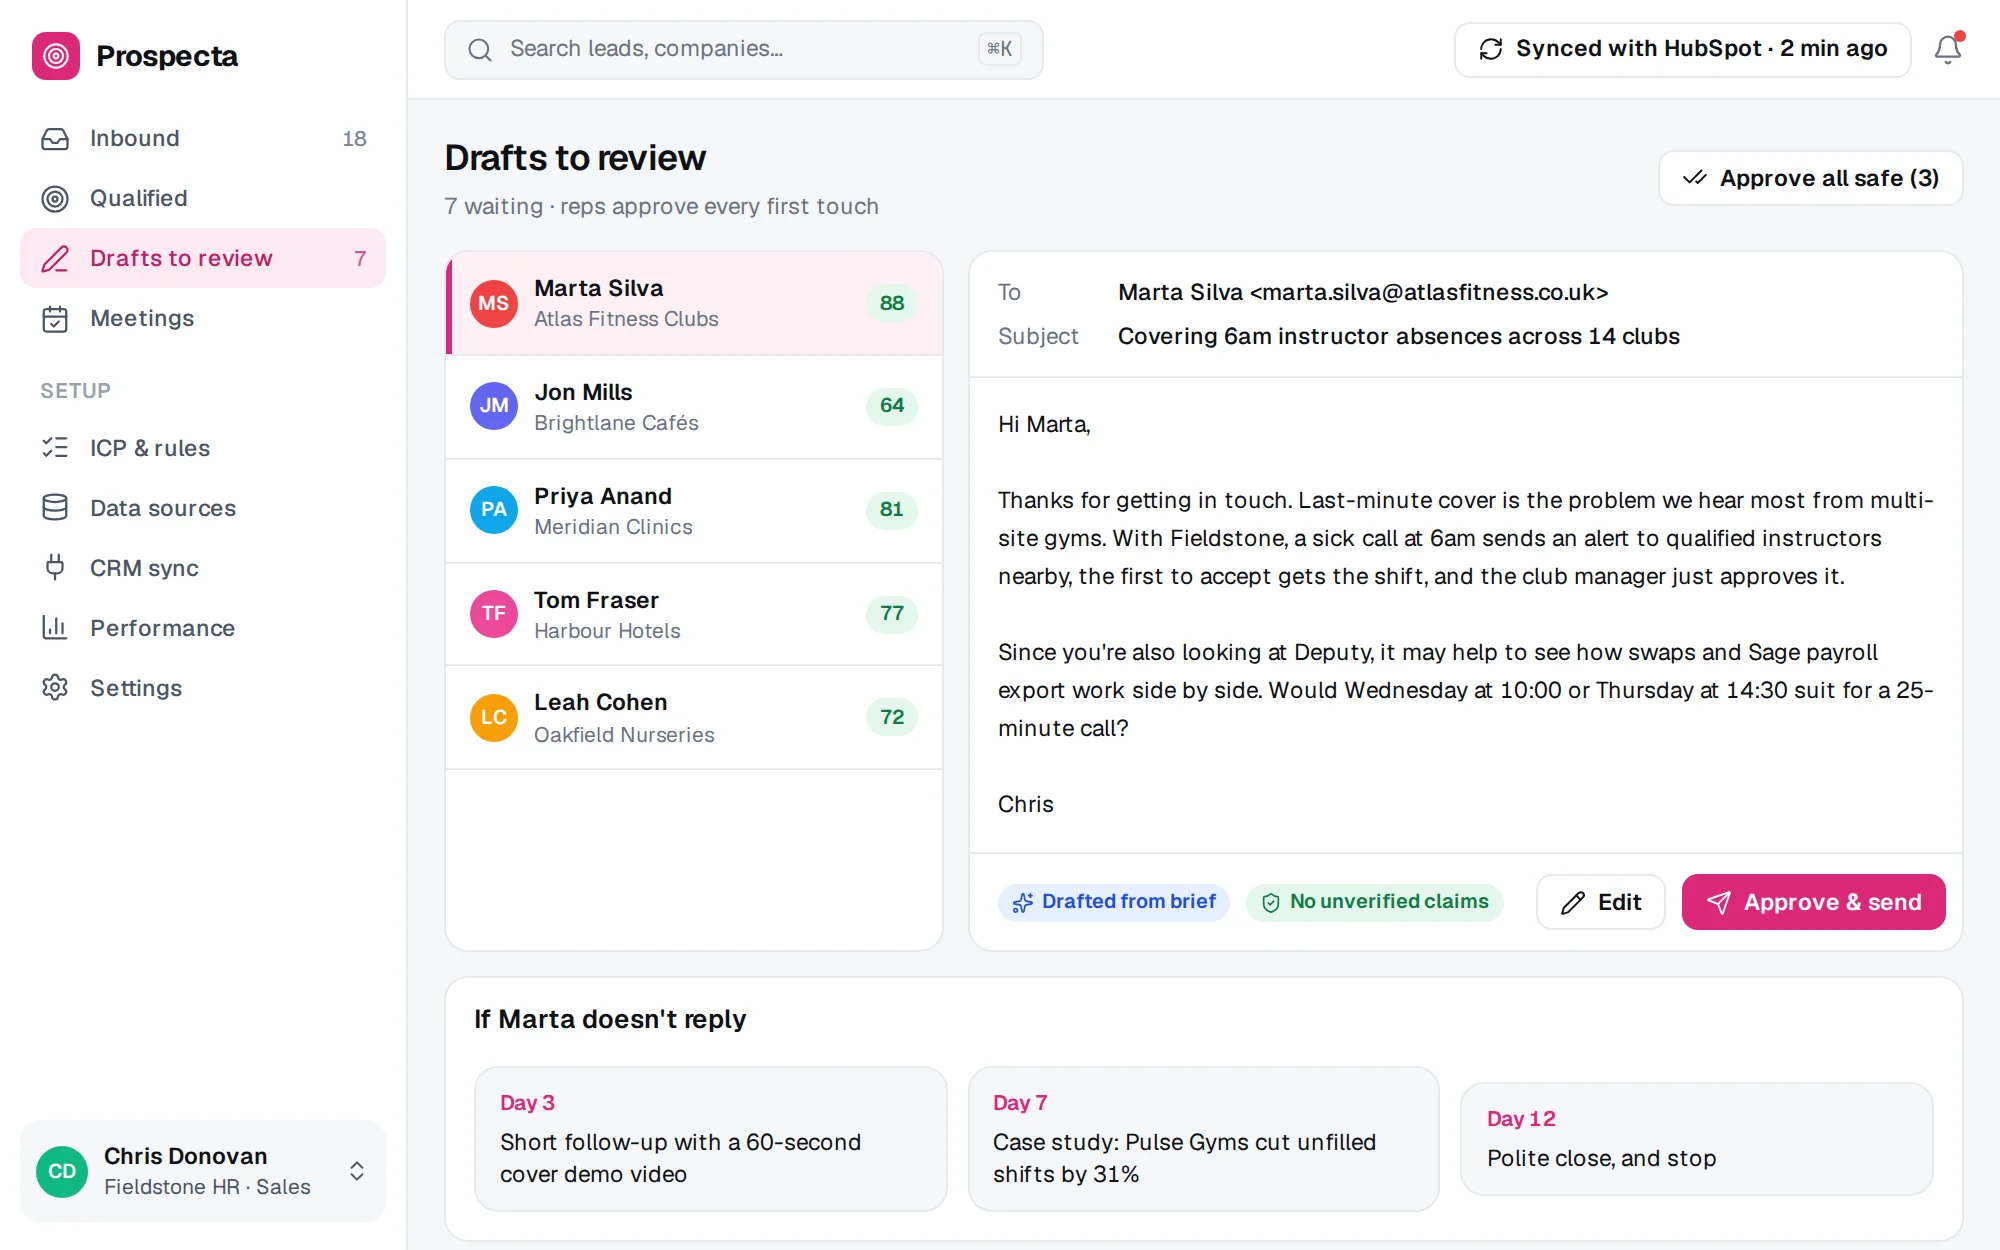2000x1250 pixels.
Task: Expand the Chris Donovan account switcher
Action: point(357,1171)
